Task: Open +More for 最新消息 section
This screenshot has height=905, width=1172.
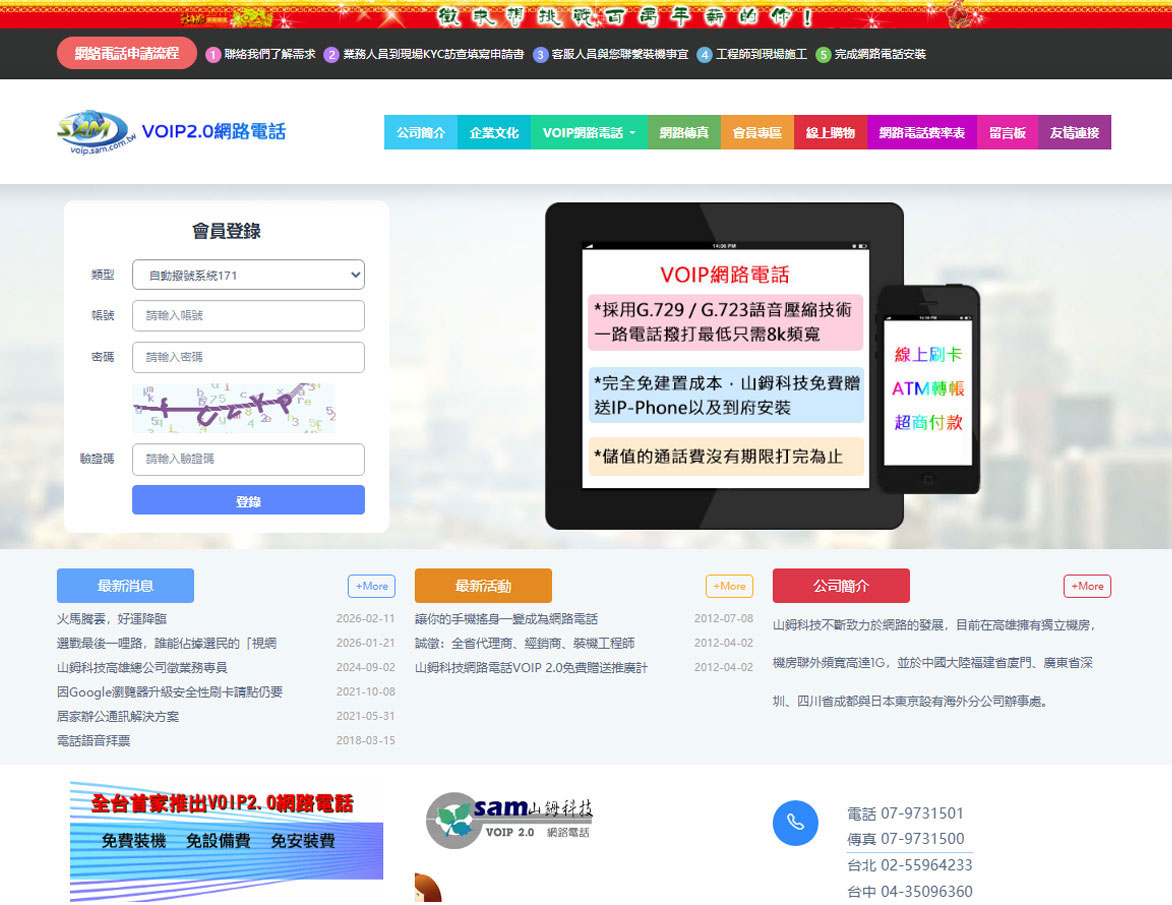Action: pyautogui.click(x=371, y=586)
